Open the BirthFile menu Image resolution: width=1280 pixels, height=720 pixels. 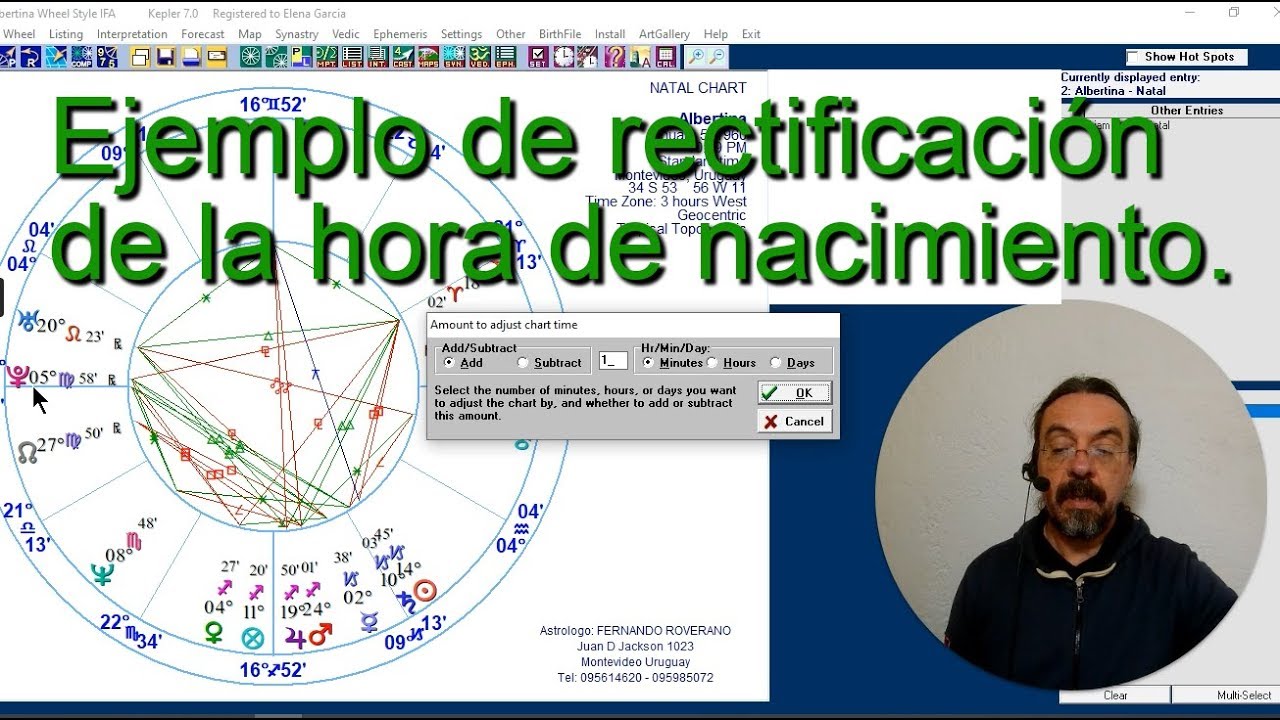(560, 34)
